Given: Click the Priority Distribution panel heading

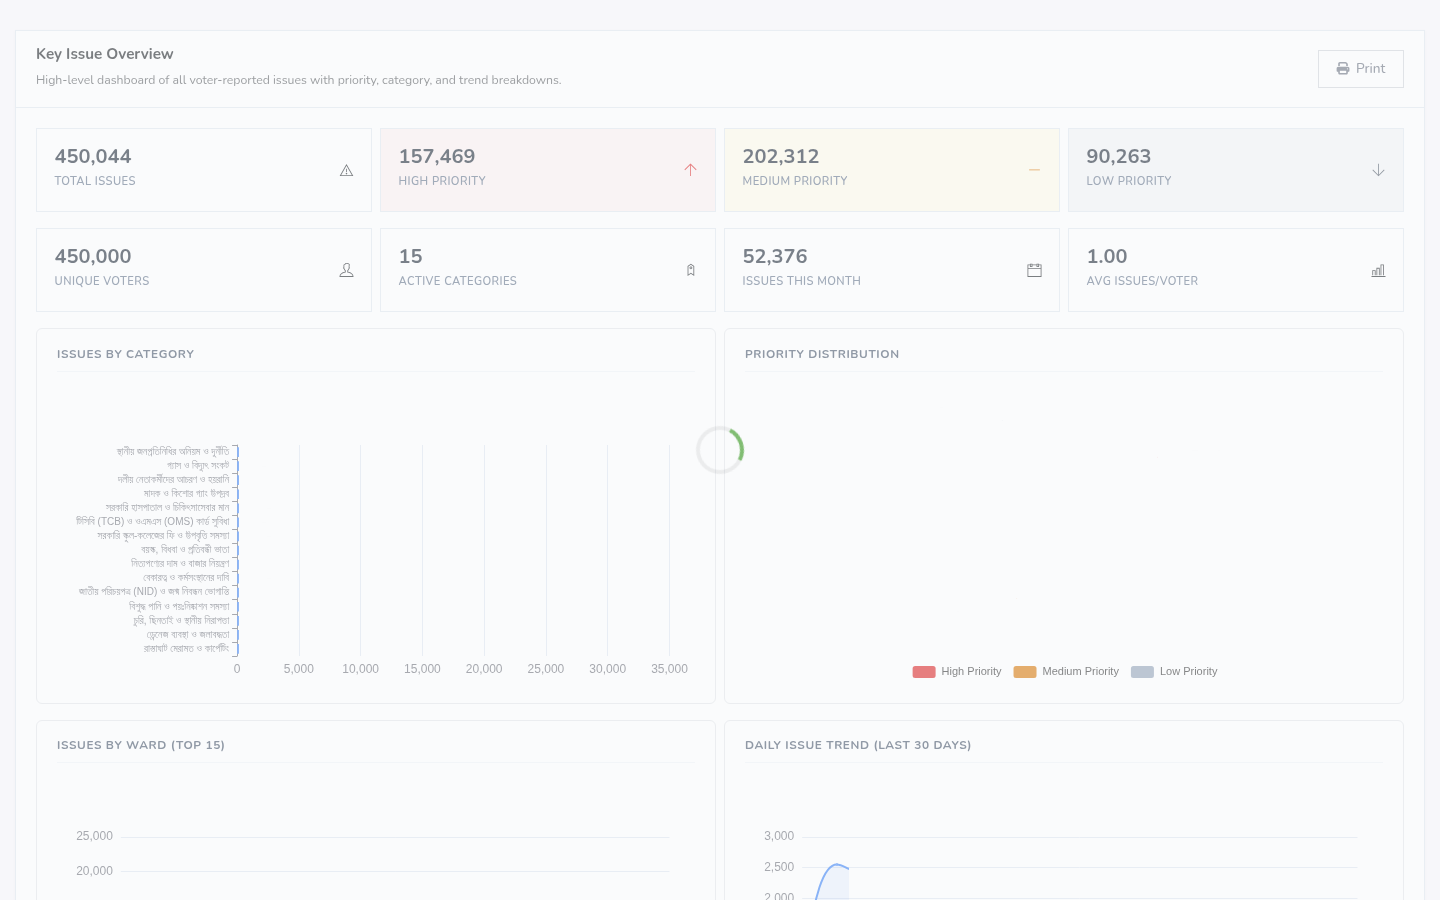Looking at the screenshot, I should click(822, 354).
